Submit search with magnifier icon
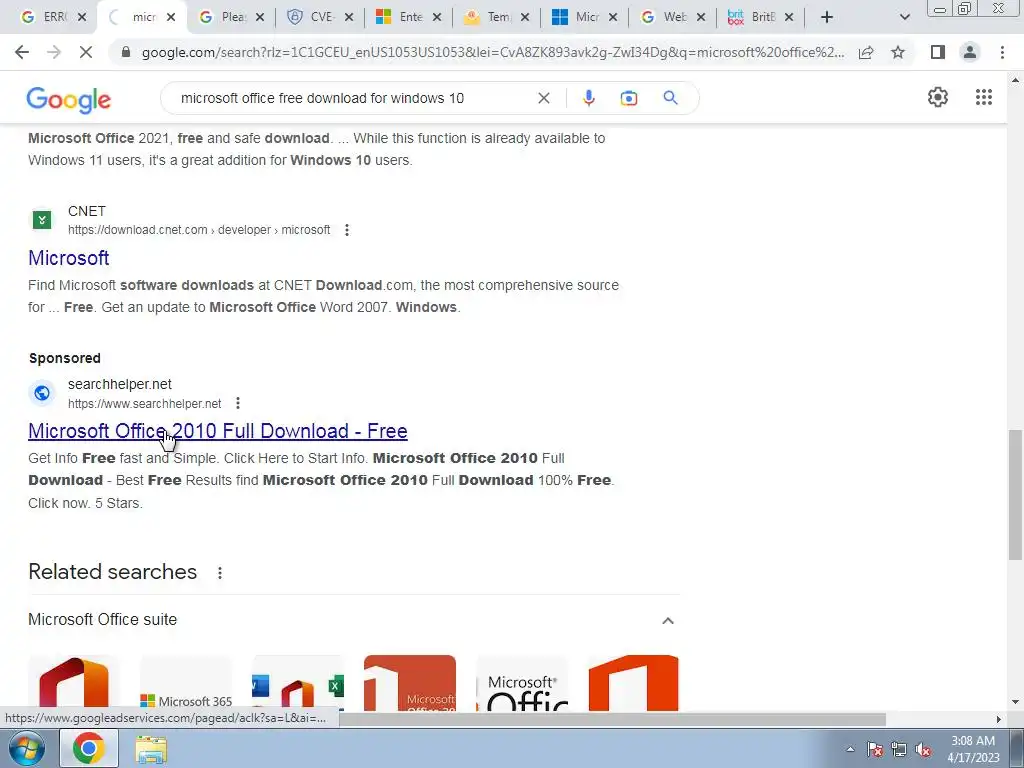This screenshot has width=1024, height=768. [670, 98]
